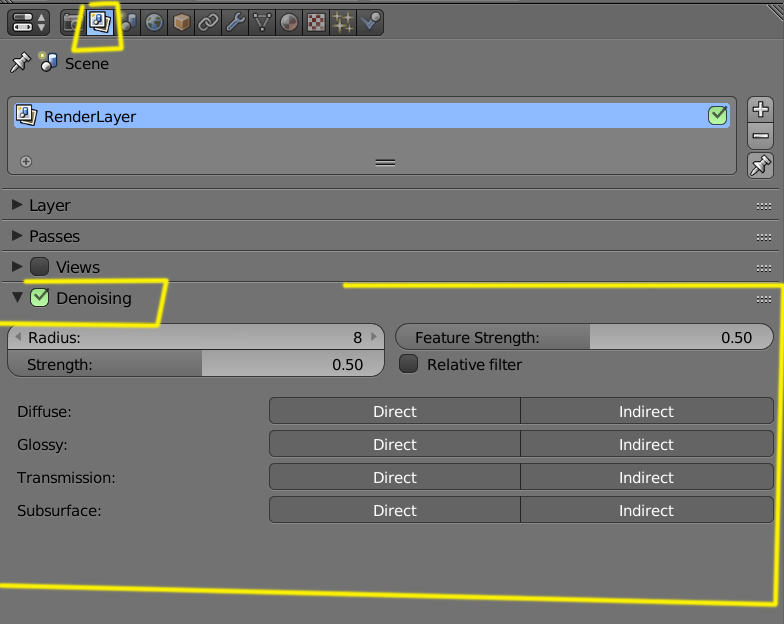Adjust the Feature Strength slider
This screenshot has width=784, height=624.
(x=584, y=337)
